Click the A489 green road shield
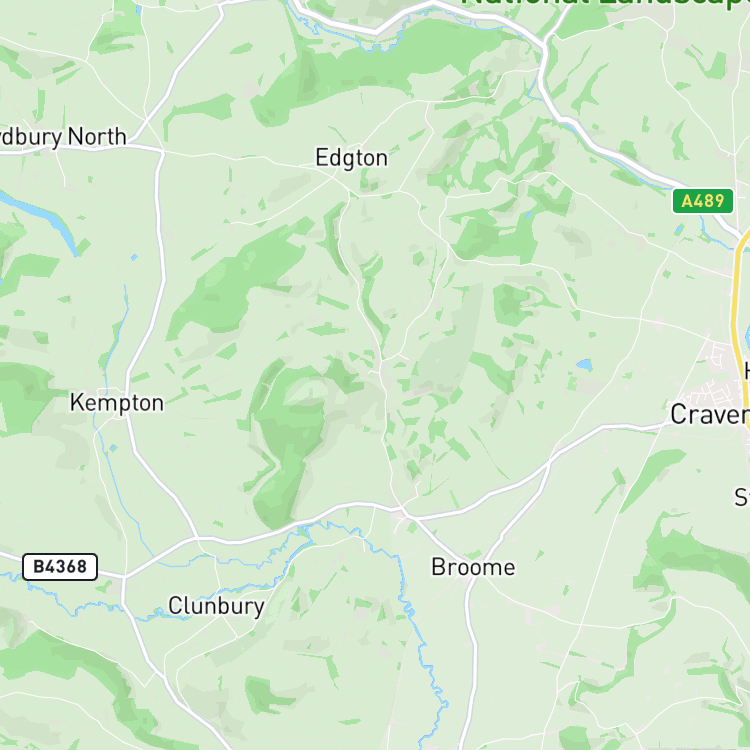Image resolution: width=750 pixels, height=750 pixels. click(x=703, y=201)
